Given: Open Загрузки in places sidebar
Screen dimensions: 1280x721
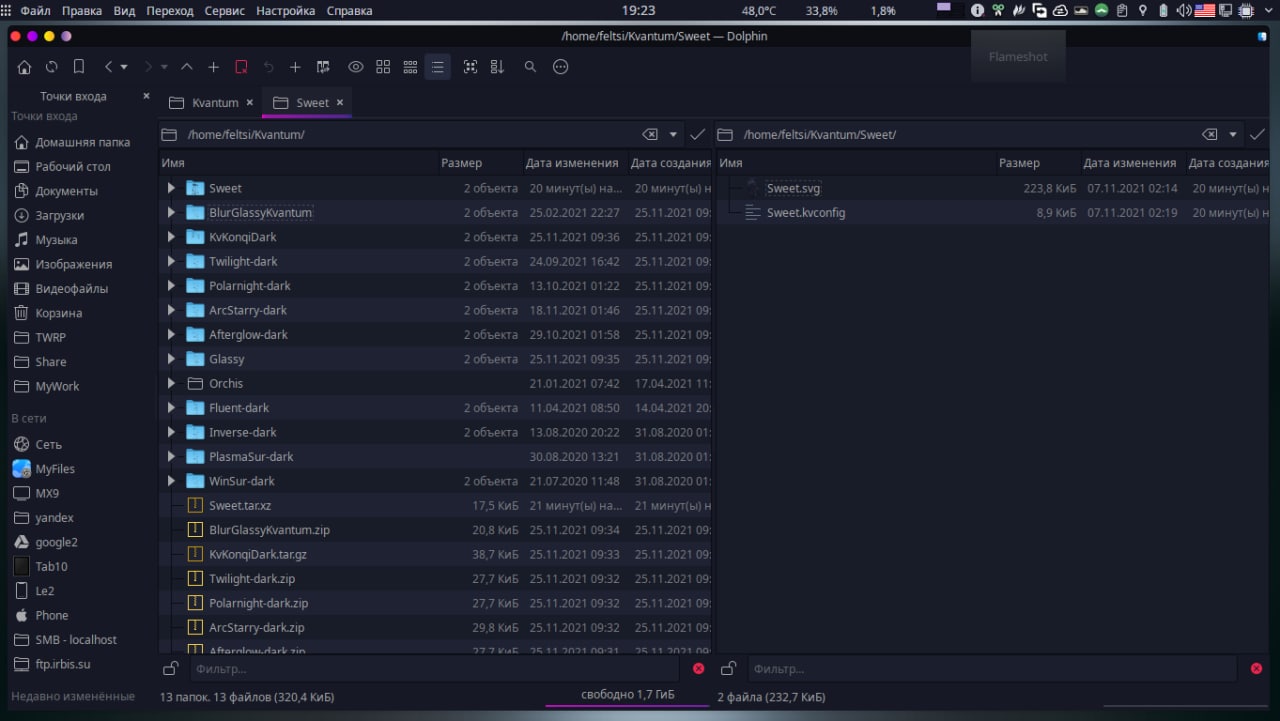Looking at the screenshot, I should 60,216.
